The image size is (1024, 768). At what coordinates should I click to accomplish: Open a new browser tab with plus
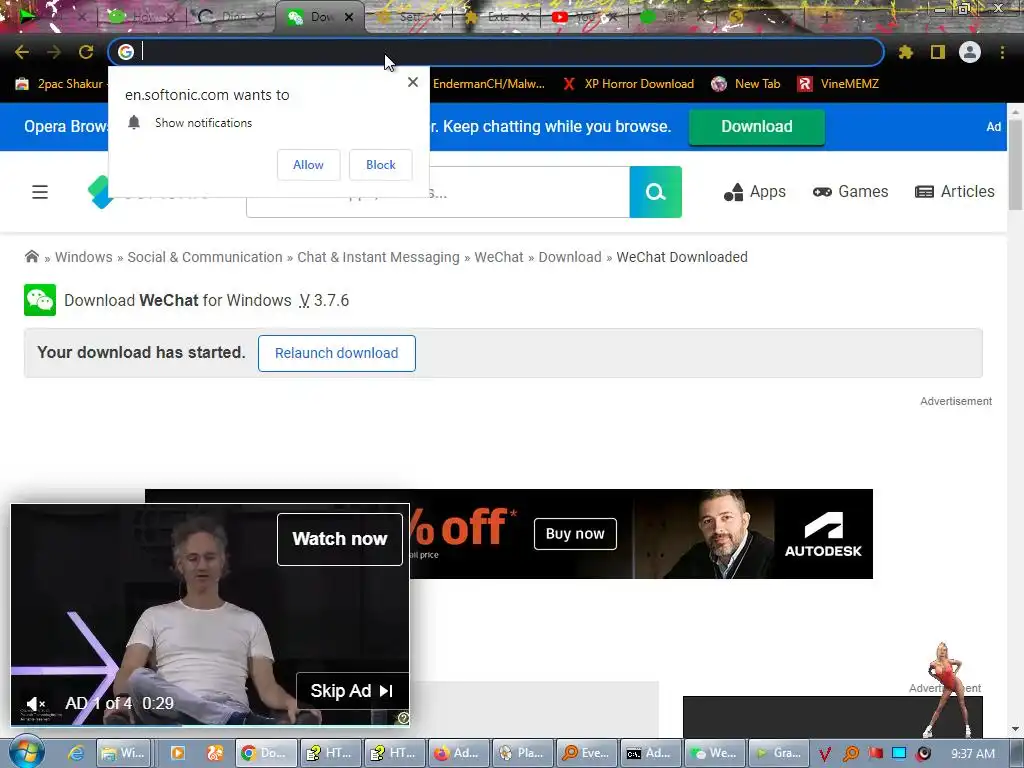pos(826,18)
